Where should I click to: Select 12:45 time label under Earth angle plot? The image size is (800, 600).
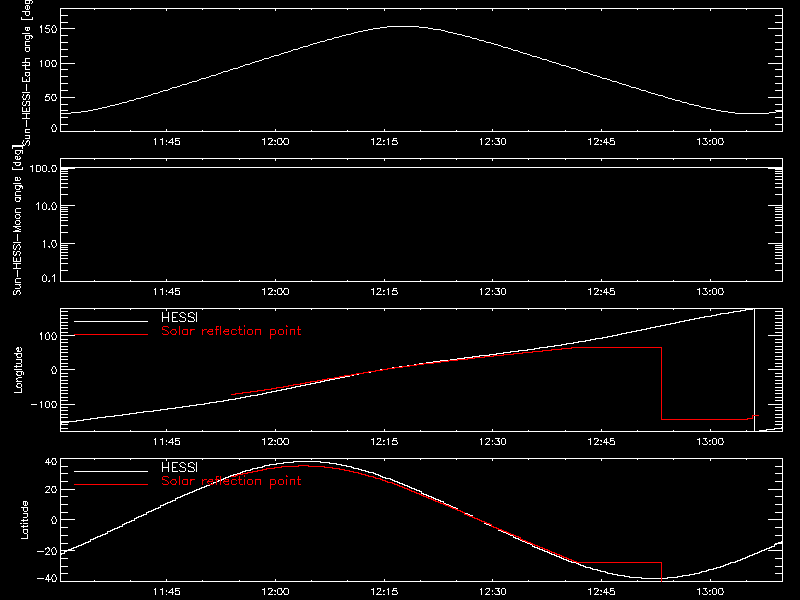601,142
